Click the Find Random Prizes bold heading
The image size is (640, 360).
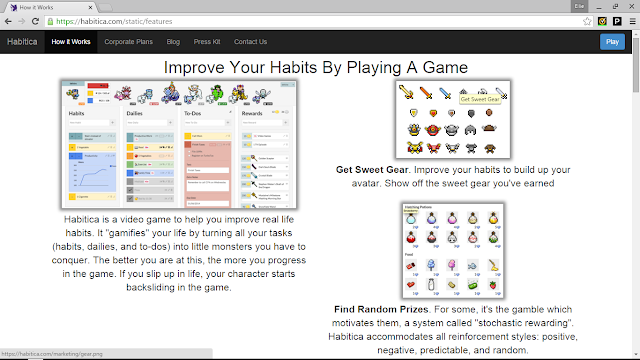(x=381, y=309)
